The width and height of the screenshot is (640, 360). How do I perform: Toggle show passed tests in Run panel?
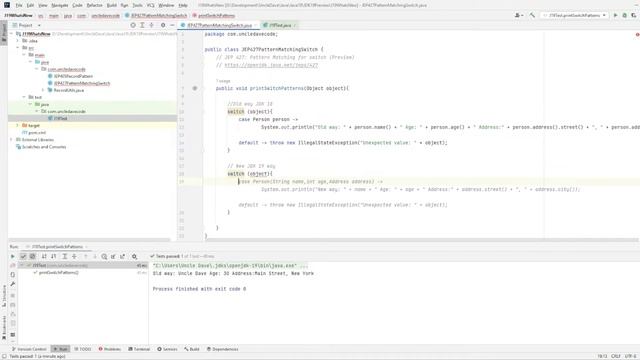click(x=23, y=256)
